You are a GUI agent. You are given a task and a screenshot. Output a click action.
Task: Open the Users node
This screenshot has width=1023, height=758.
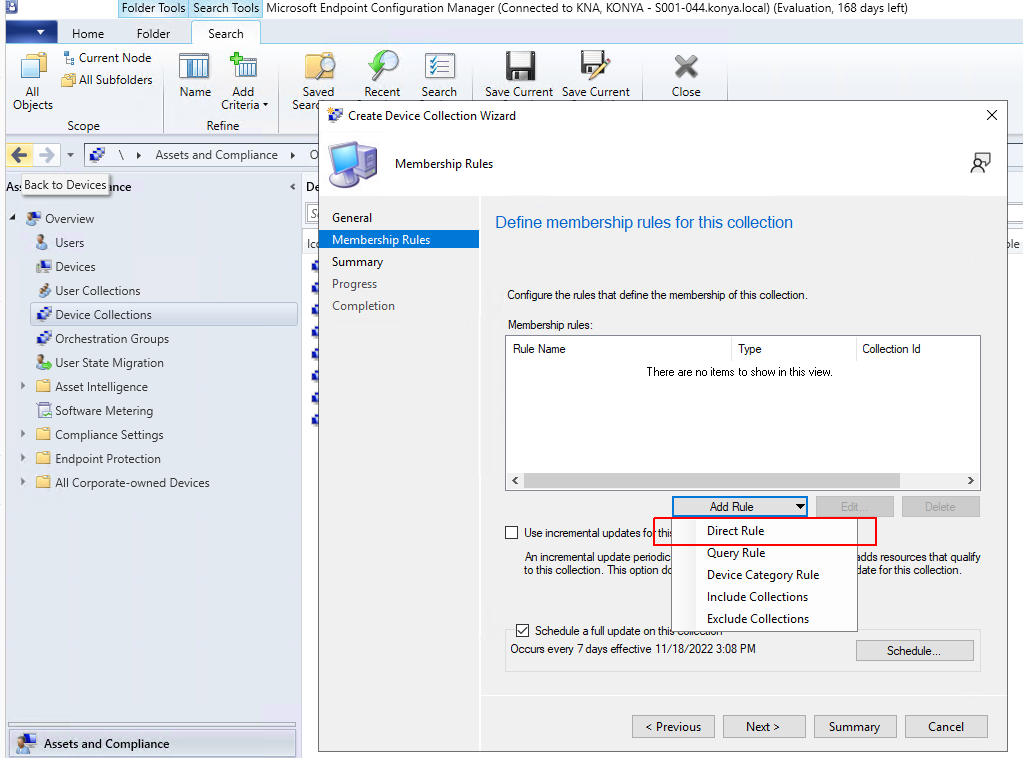click(x=69, y=243)
